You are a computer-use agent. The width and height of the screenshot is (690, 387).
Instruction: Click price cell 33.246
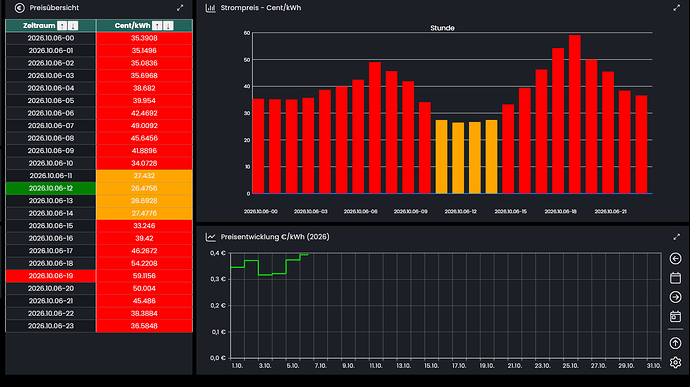pos(144,225)
